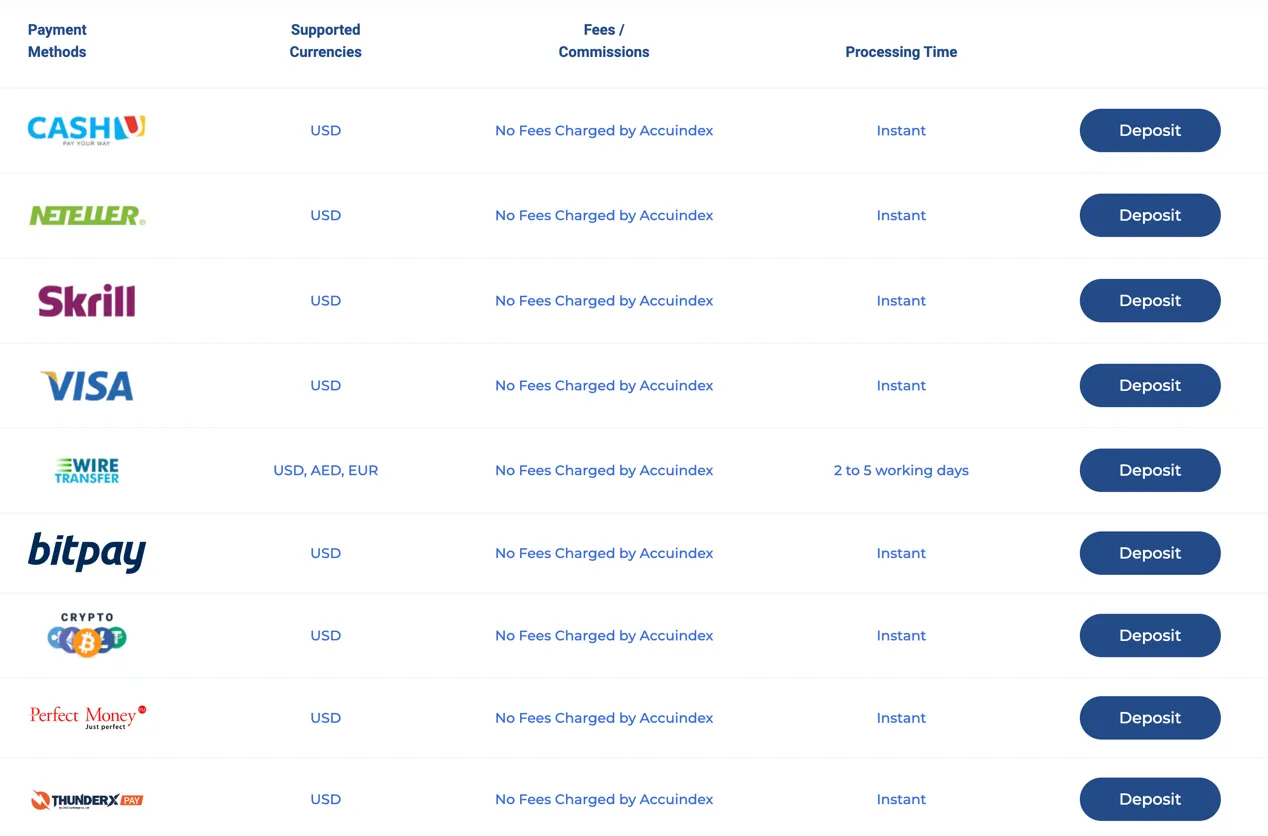Screen dimensions: 1268x836
Task: Deposit via the Neteller row
Action: (x=1150, y=215)
